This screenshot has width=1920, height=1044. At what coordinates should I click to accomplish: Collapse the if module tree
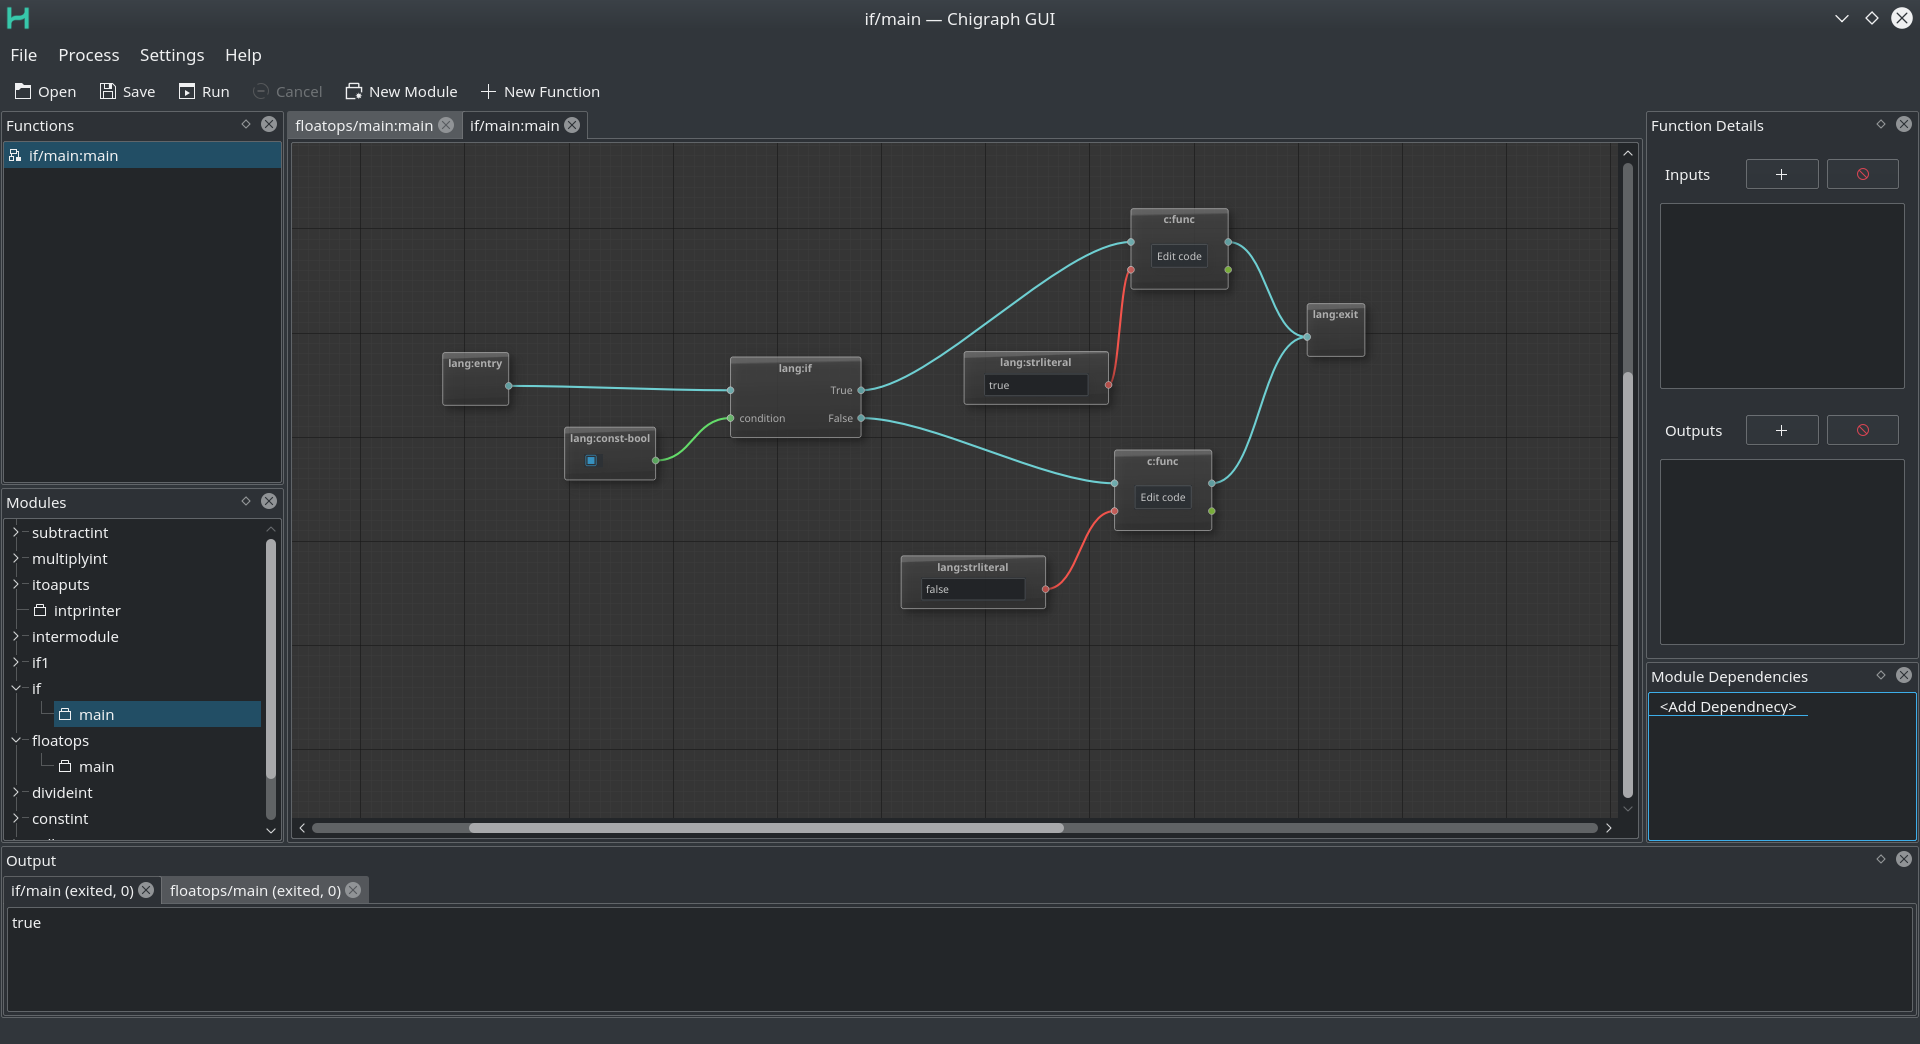(16, 688)
